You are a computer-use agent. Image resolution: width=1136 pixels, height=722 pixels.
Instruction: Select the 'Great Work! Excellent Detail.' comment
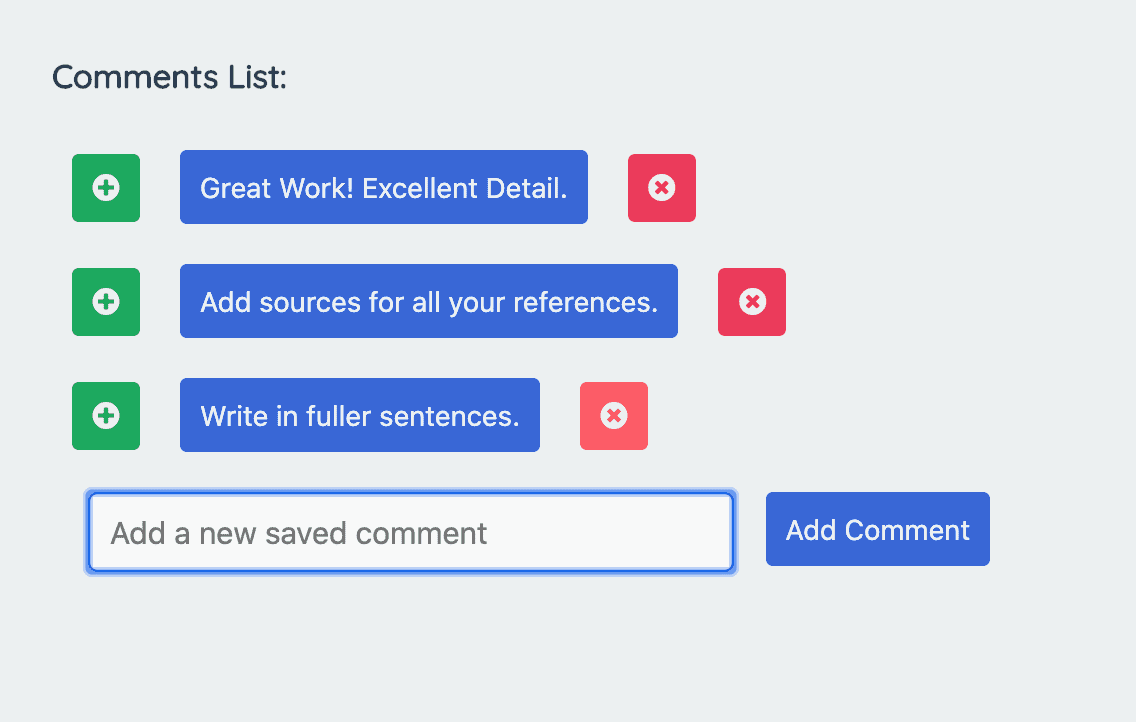point(383,188)
